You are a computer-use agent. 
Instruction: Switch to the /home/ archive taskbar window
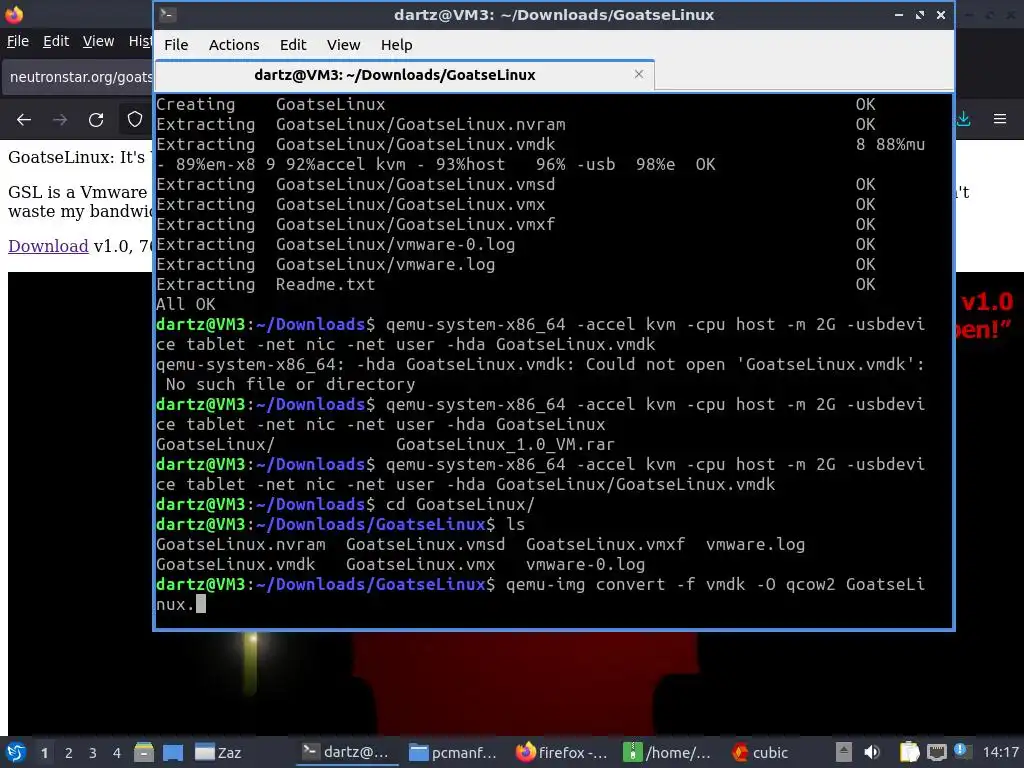click(x=667, y=752)
